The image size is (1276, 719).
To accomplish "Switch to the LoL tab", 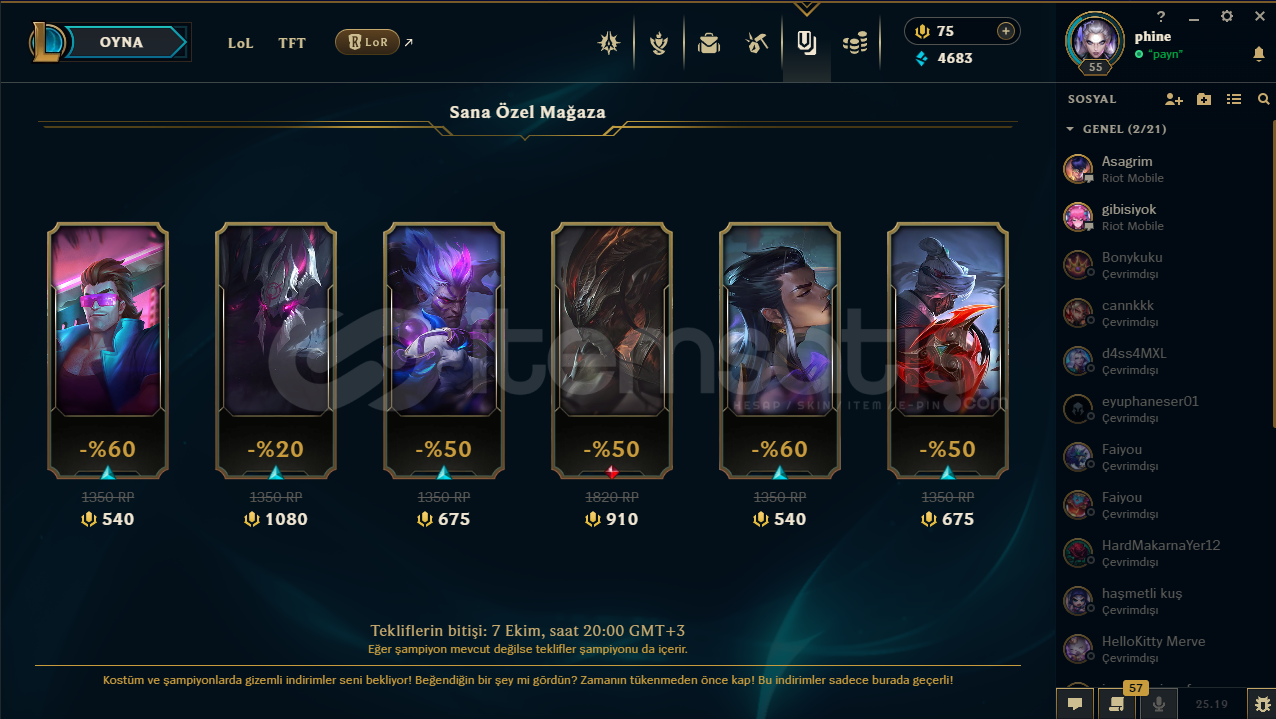I will click(240, 43).
